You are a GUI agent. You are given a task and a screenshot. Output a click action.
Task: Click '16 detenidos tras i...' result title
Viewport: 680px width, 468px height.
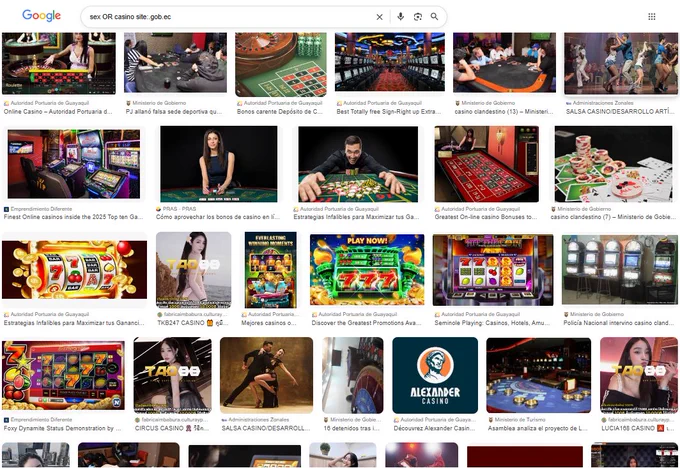tap(352, 429)
